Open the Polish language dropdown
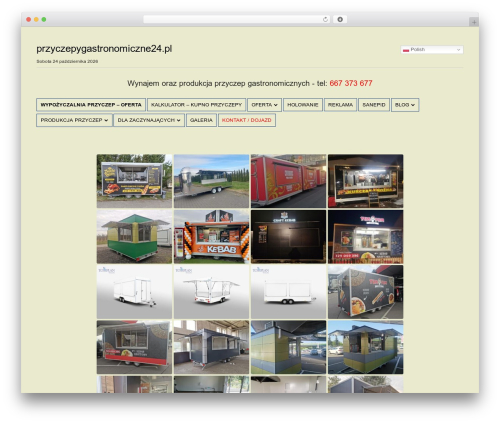The image size is (500, 423). click(x=432, y=50)
